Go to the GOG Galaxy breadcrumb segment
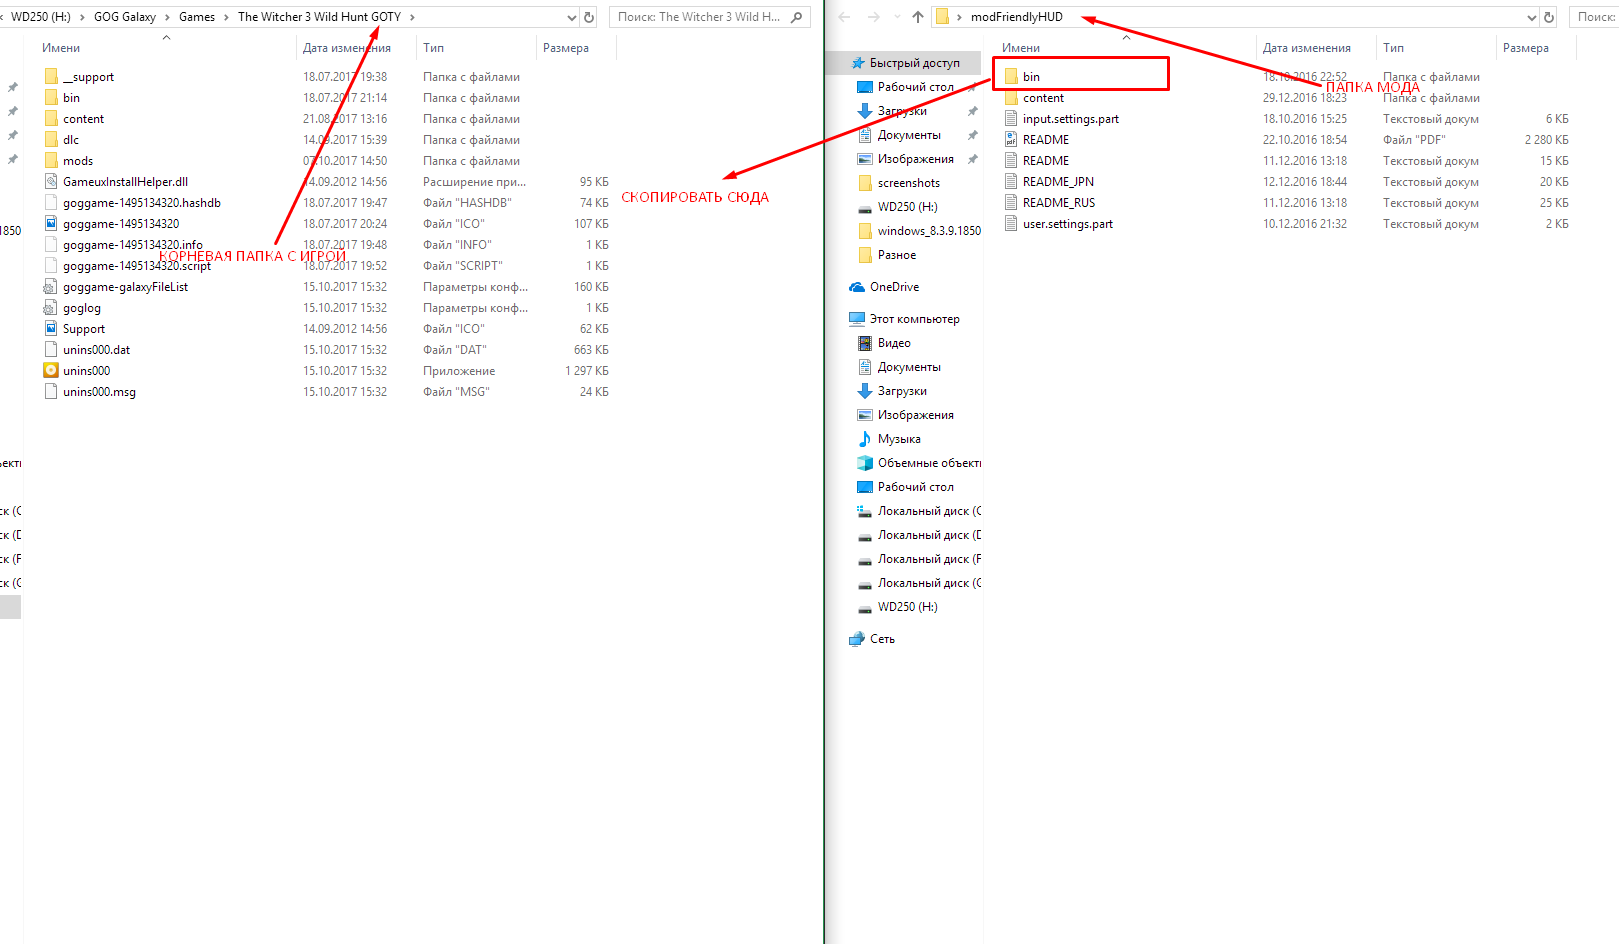This screenshot has width=1619, height=944. point(125,17)
